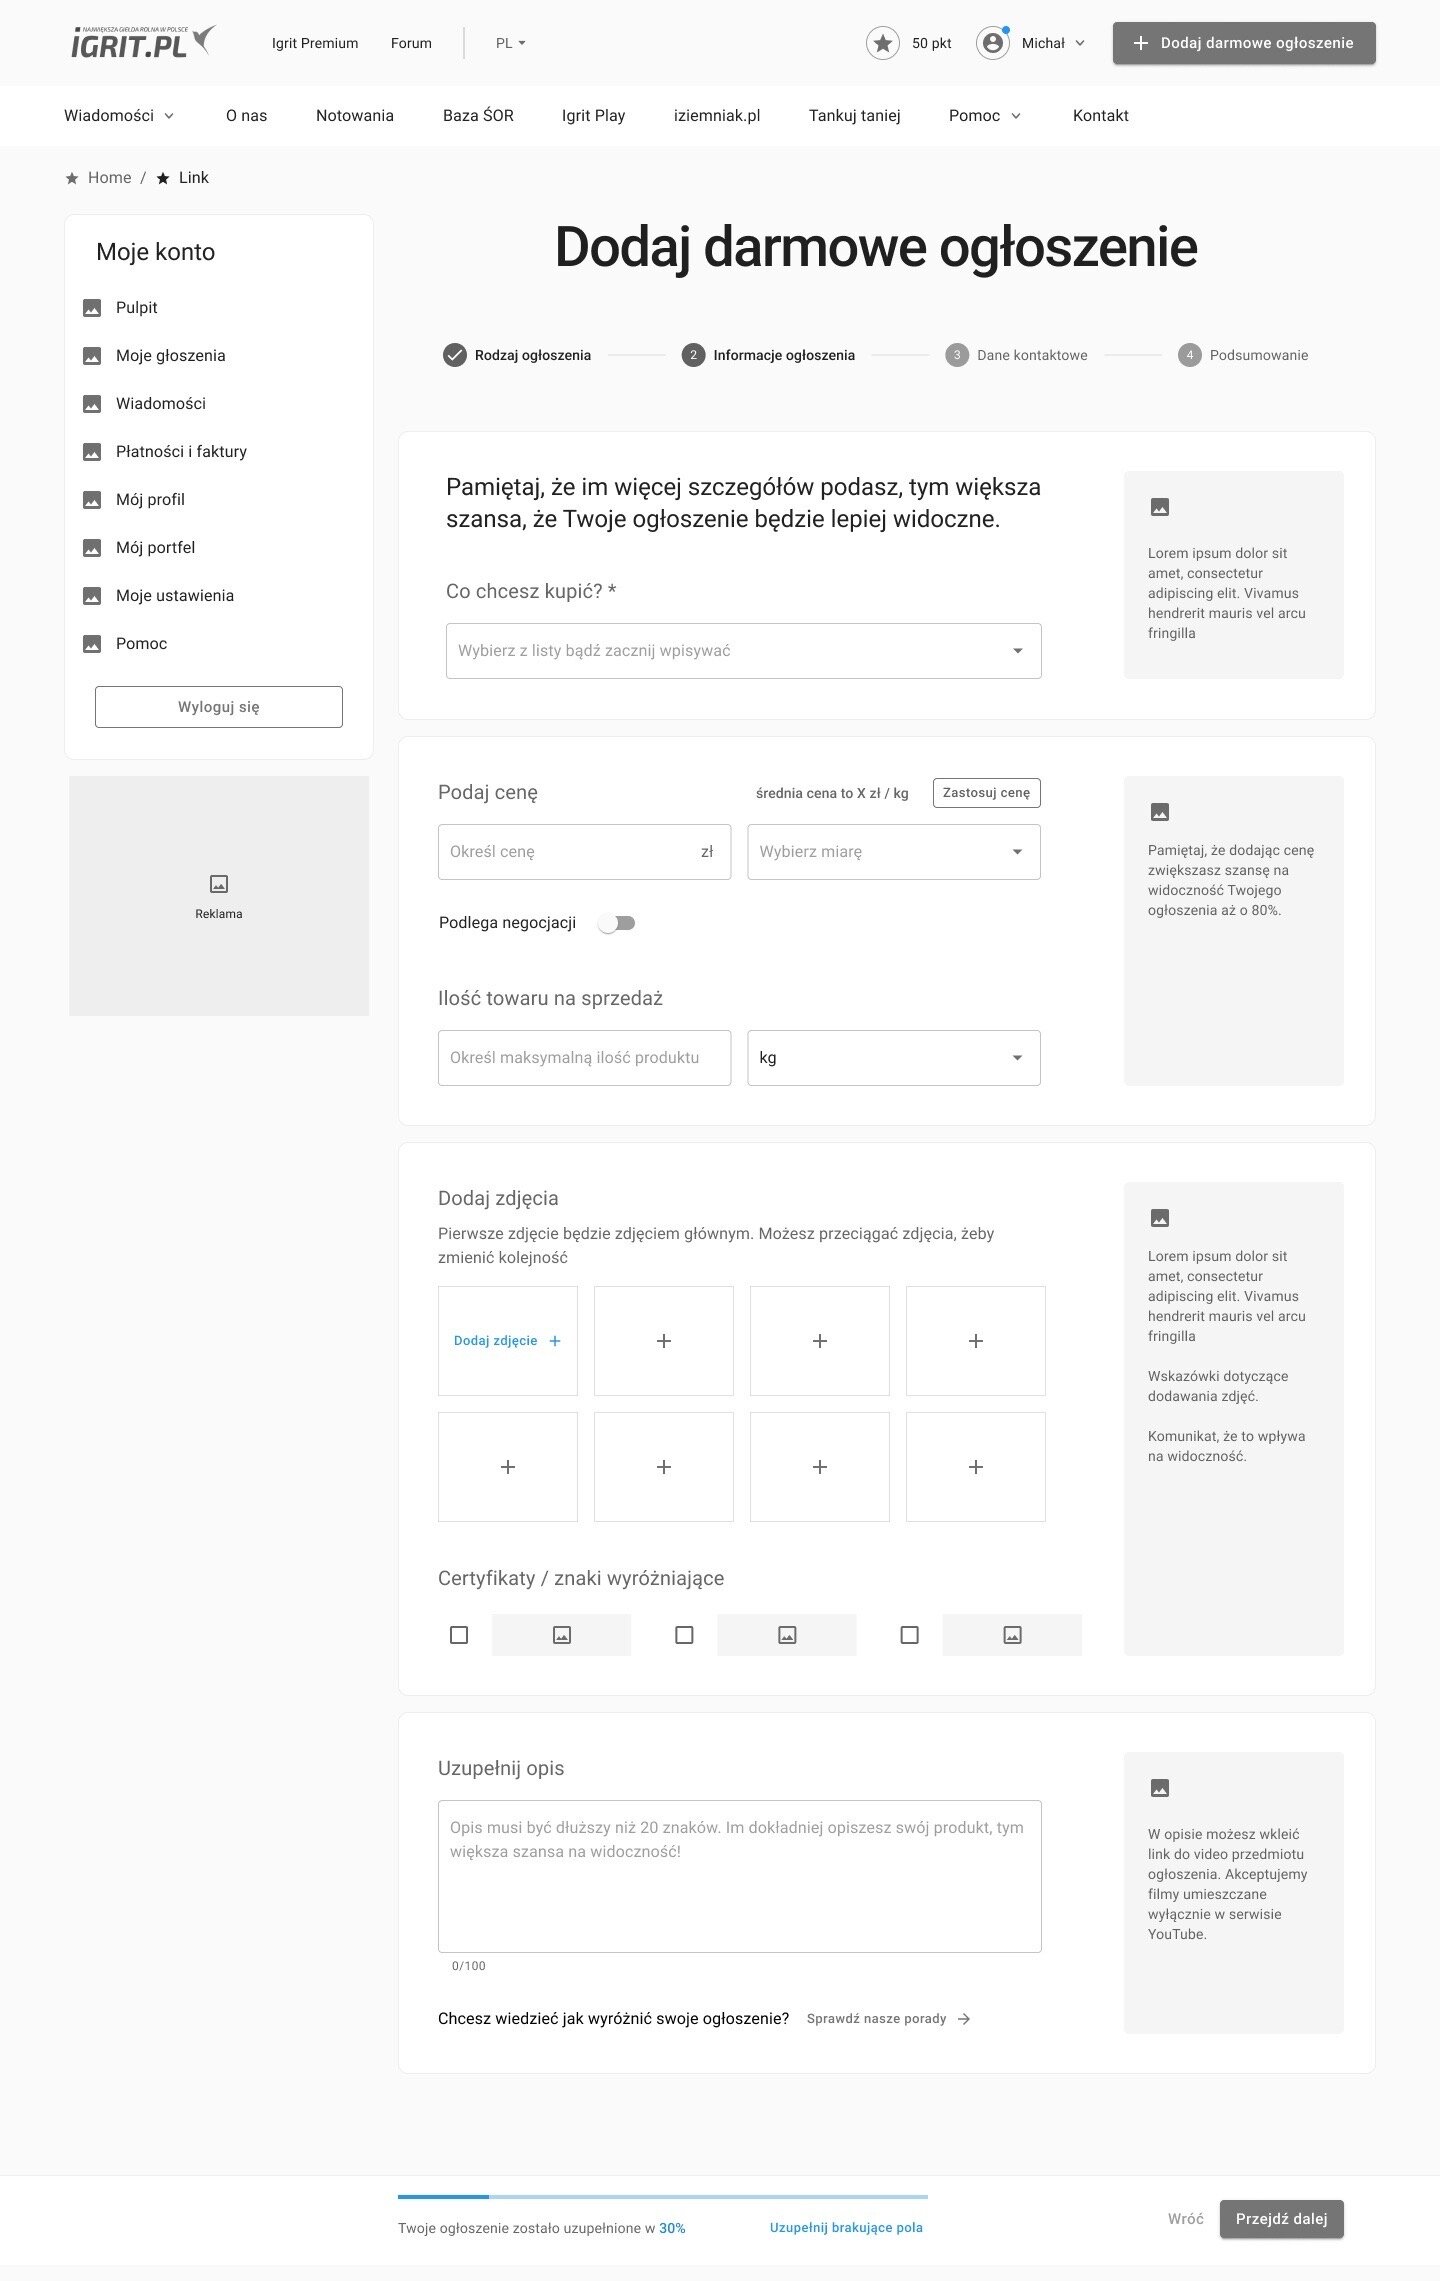The width and height of the screenshot is (1440, 2281).
Task: Click the star points icon
Action: coord(882,43)
